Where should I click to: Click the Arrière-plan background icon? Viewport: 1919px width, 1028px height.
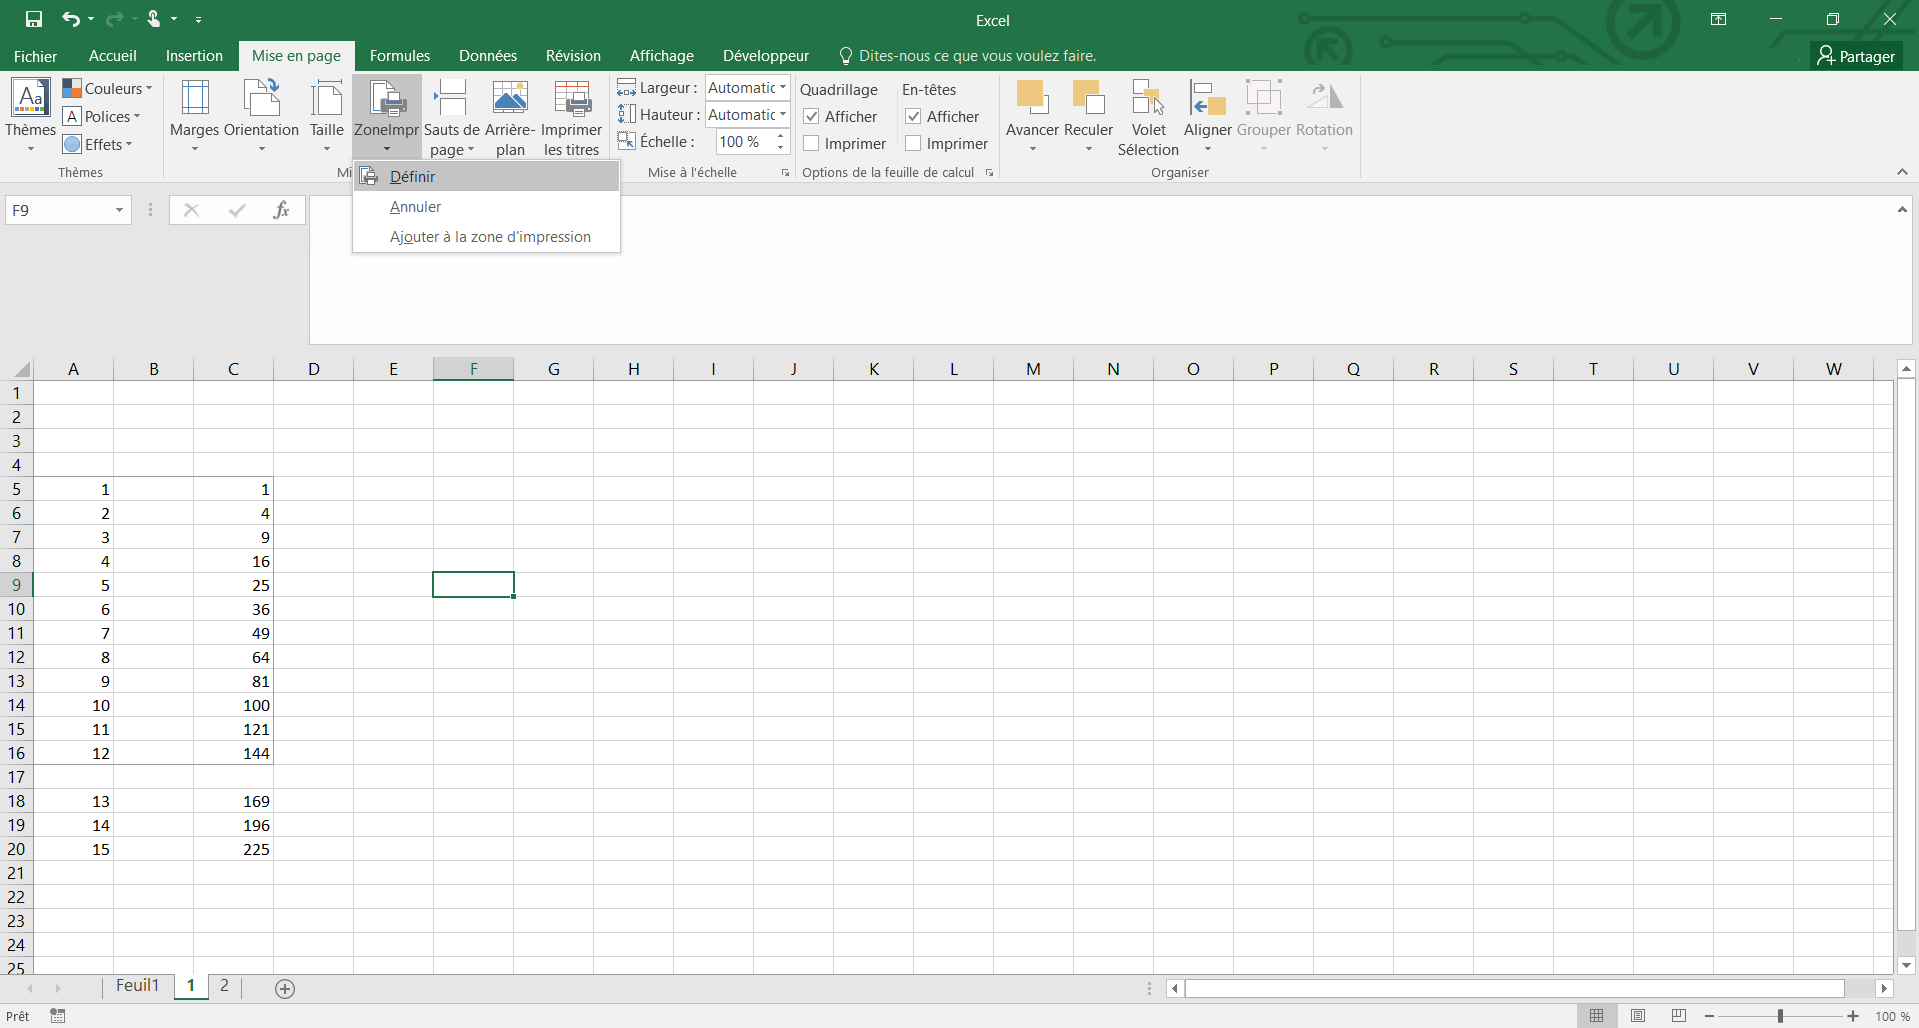510,97
